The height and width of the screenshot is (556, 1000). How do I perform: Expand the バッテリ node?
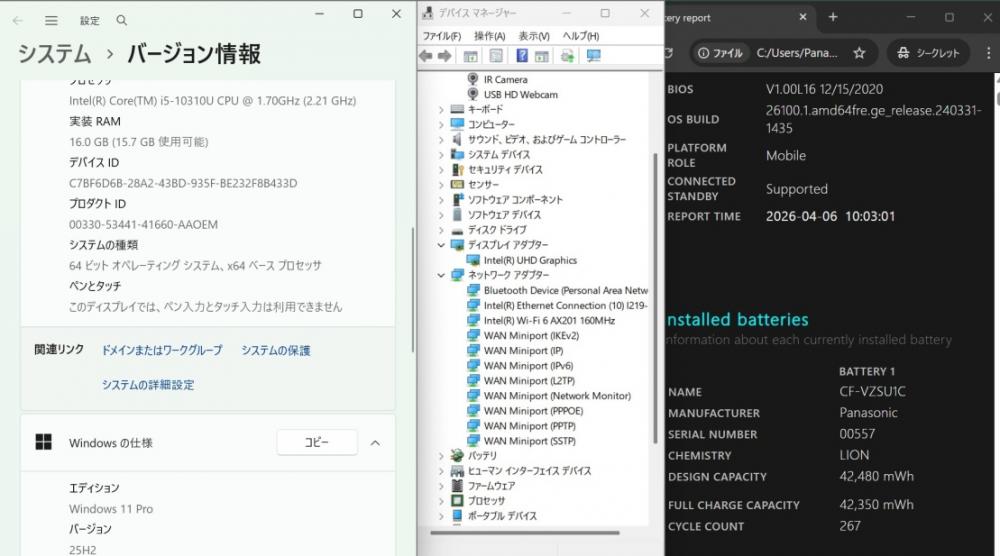tap(441, 456)
